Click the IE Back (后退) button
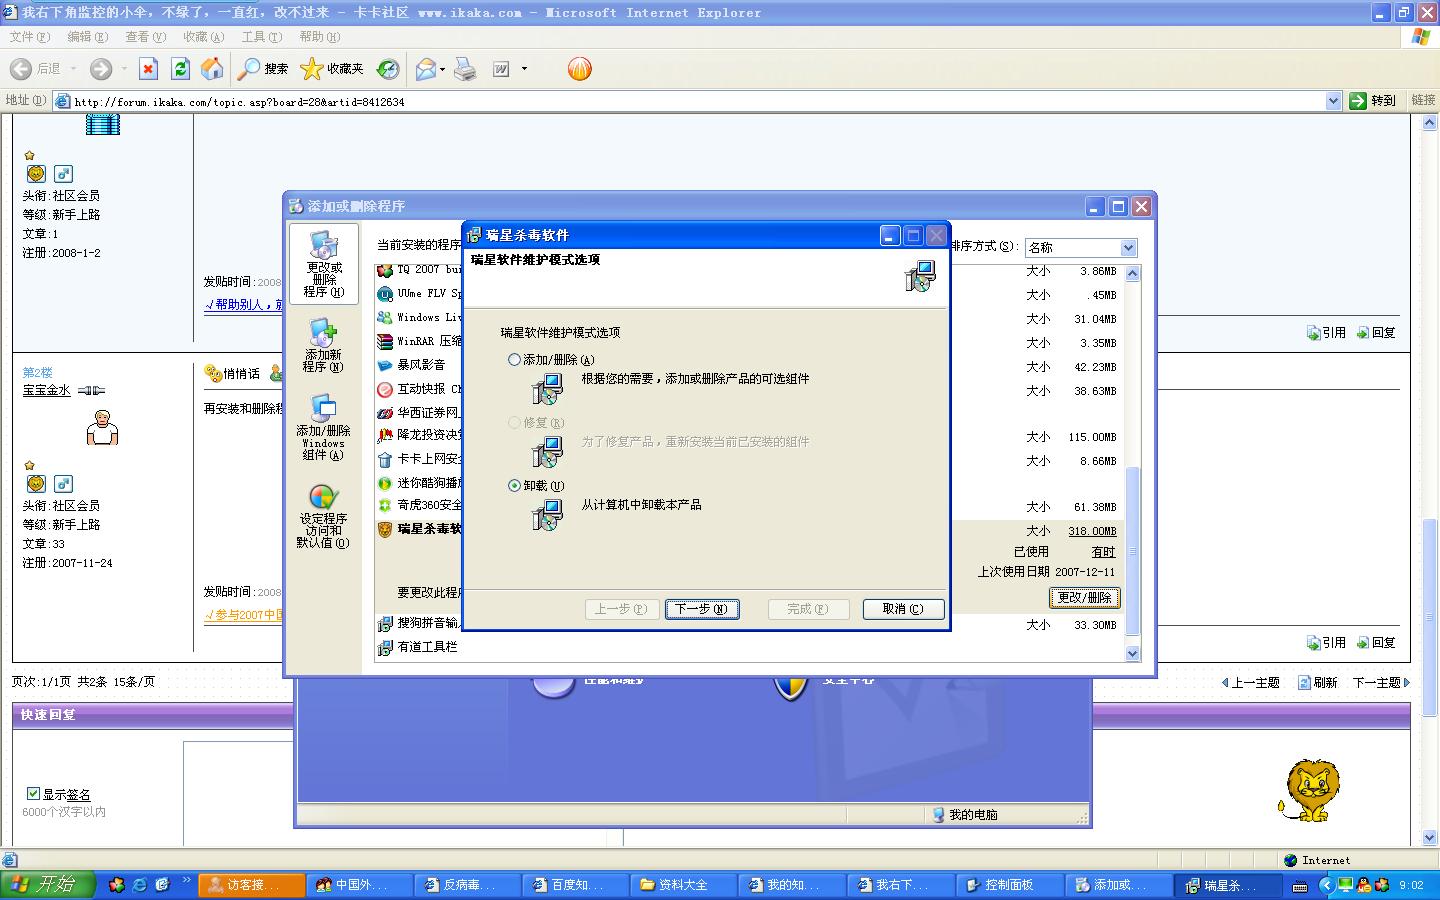 coord(36,69)
